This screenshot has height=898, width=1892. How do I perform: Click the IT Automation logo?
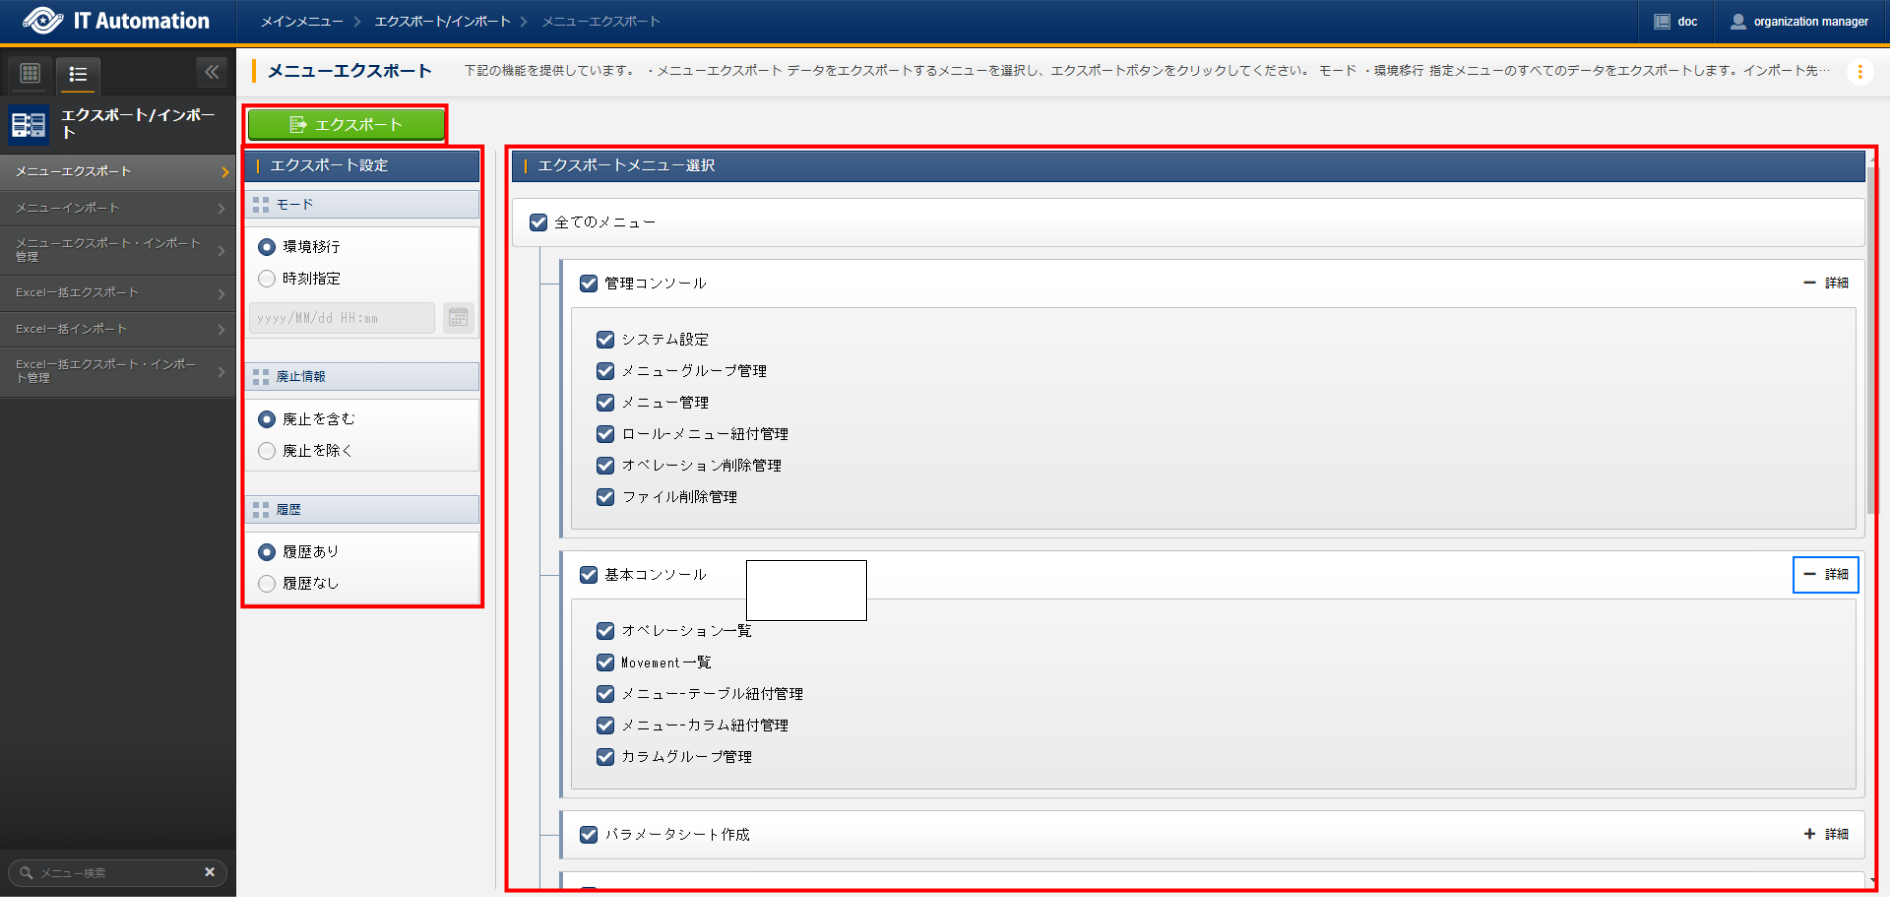116,21
